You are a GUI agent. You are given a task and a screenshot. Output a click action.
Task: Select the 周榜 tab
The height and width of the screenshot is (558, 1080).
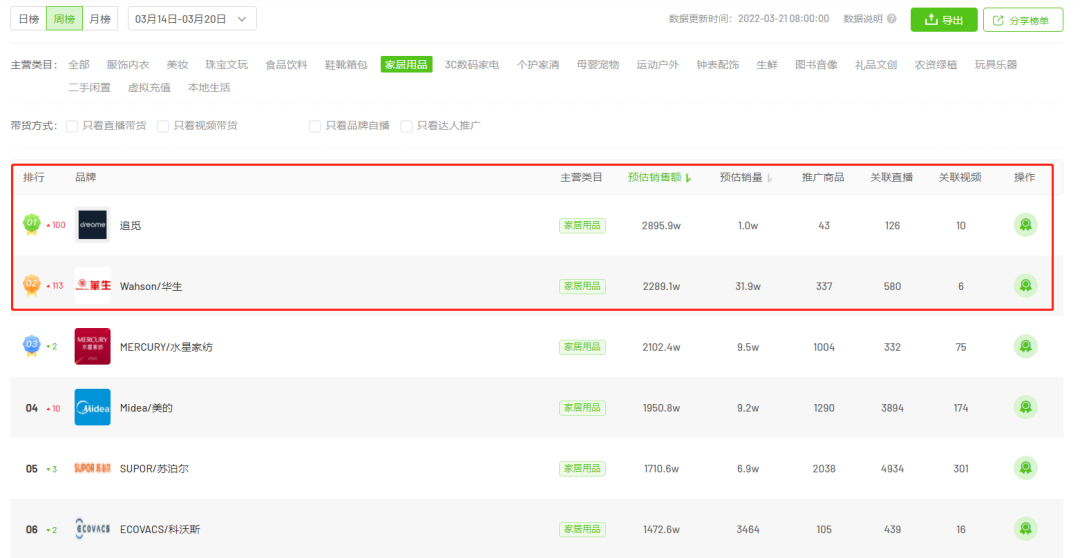coord(64,19)
